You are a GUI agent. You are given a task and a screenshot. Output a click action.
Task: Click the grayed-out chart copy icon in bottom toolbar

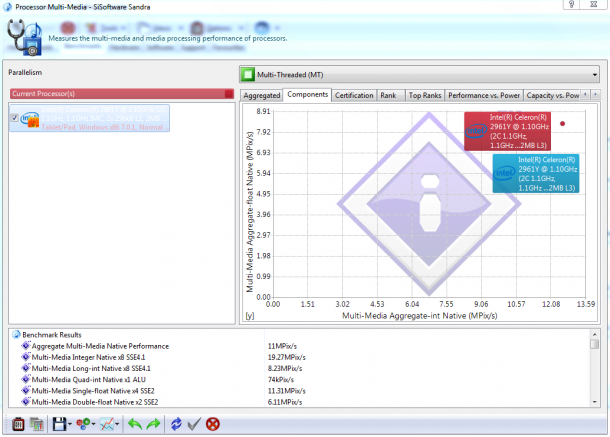click(37, 424)
